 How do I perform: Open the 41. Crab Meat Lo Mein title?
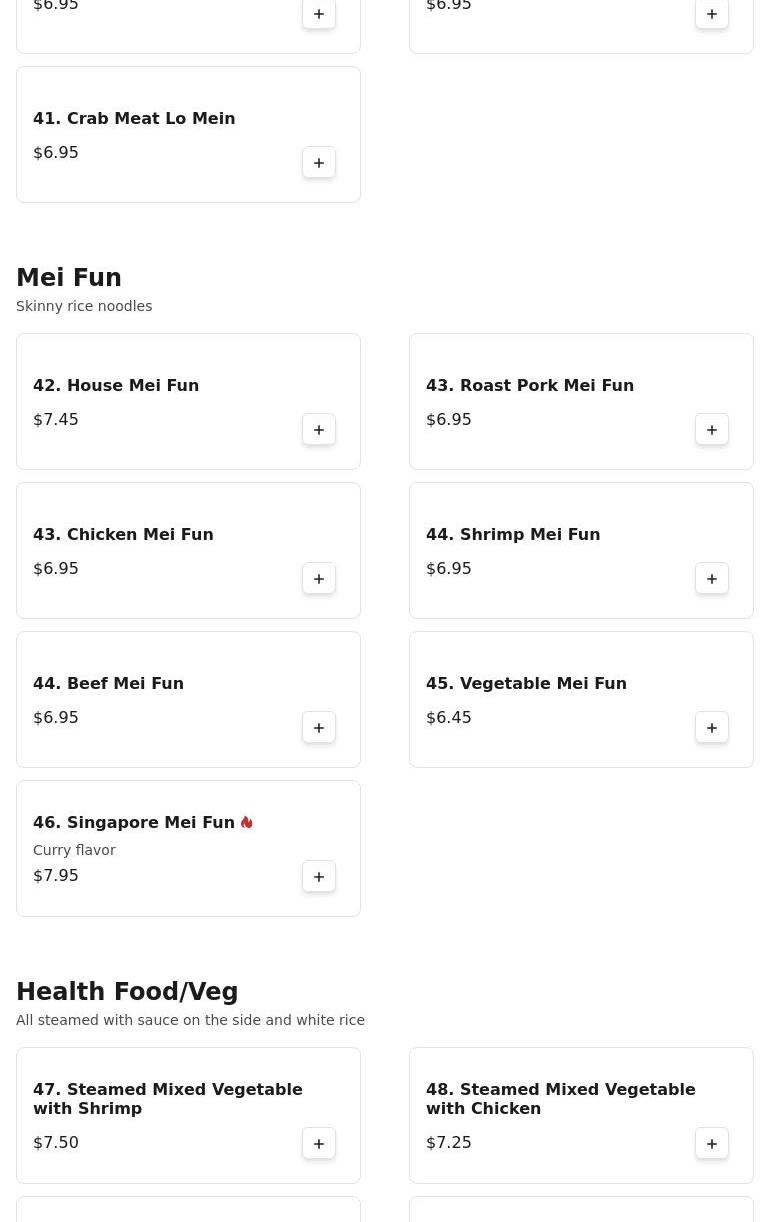[x=134, y=118]
